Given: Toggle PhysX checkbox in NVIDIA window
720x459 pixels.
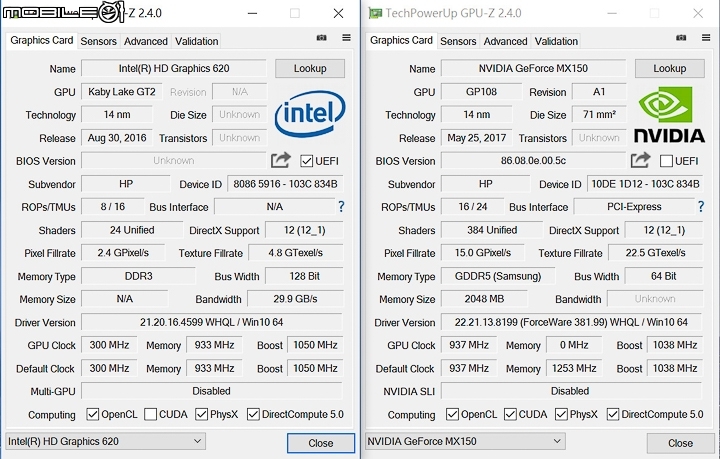Looking at the screenshot, I should [561, 414].
